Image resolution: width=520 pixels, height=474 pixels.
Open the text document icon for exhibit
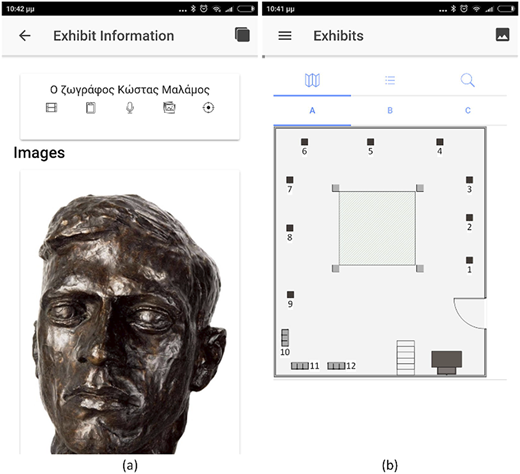91,108
